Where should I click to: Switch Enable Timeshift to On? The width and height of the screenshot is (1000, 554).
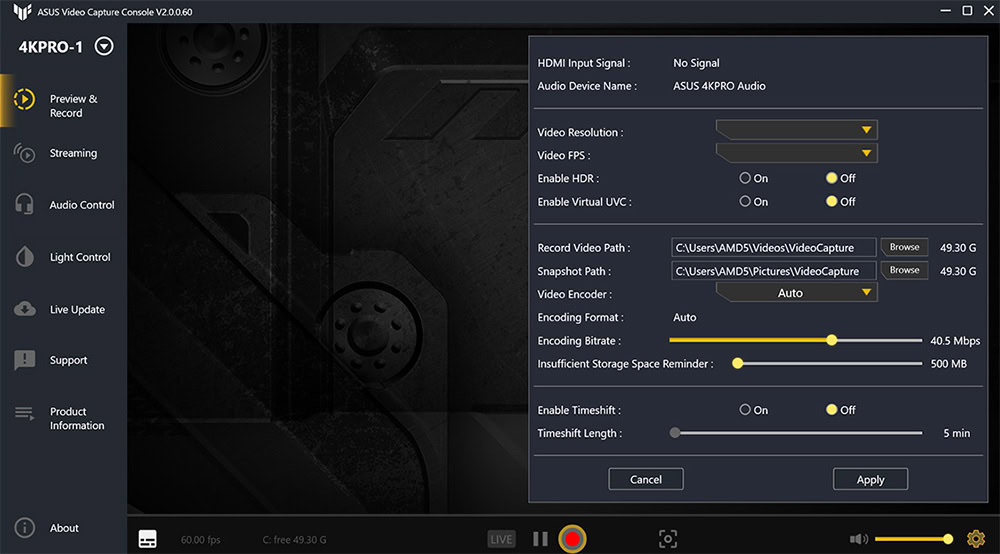(745, 410)
